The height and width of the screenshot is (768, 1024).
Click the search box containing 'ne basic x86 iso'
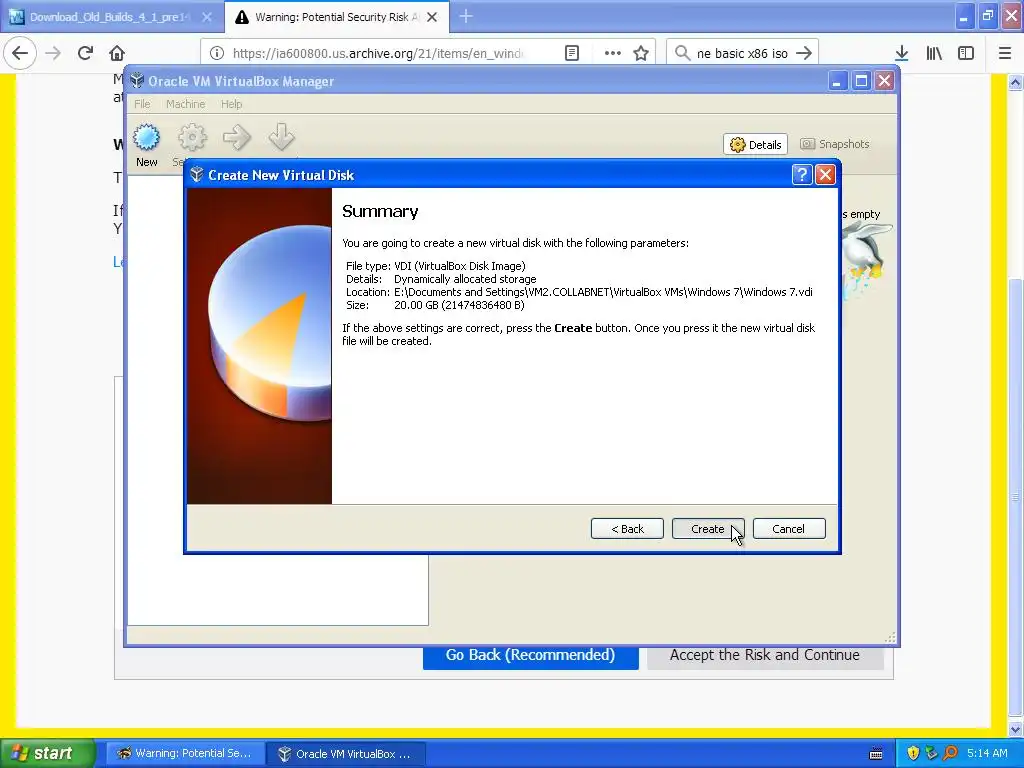tap(742, 53)
